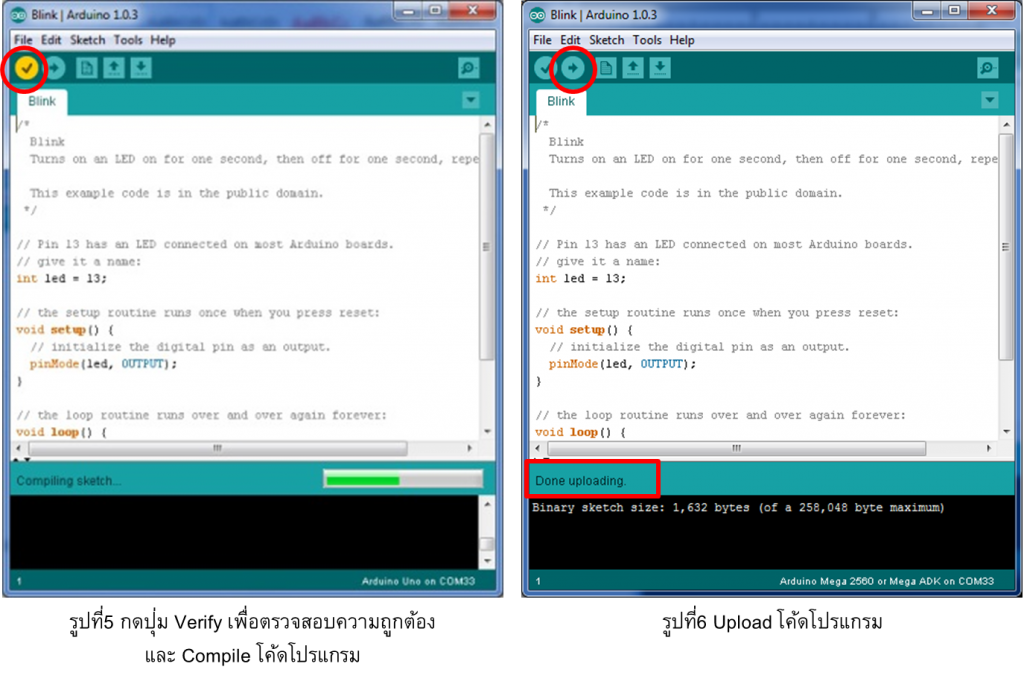Expand tab options arrow in the Arduino Uno window
Image resolution: width=1024 pixels, height=690 pixels.
[471, 100]
